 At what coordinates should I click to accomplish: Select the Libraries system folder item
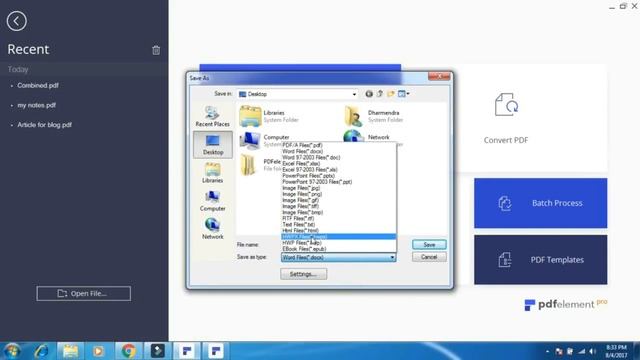click(269, 116)
